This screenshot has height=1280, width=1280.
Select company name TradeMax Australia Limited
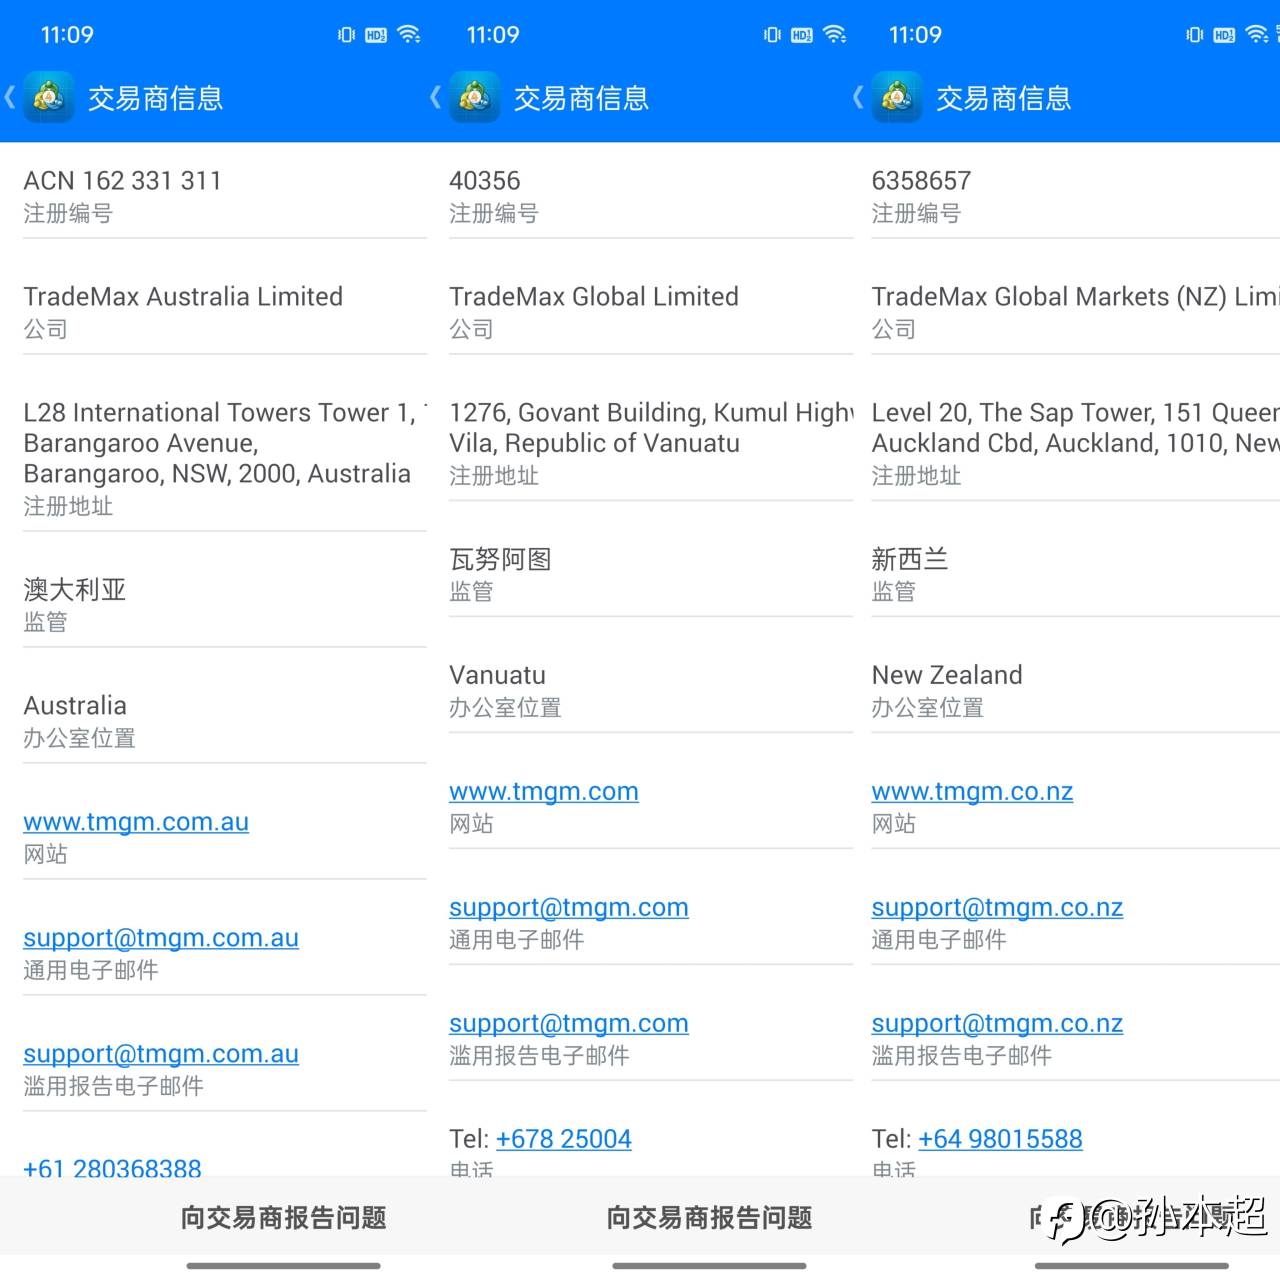(x=183, y=297)
